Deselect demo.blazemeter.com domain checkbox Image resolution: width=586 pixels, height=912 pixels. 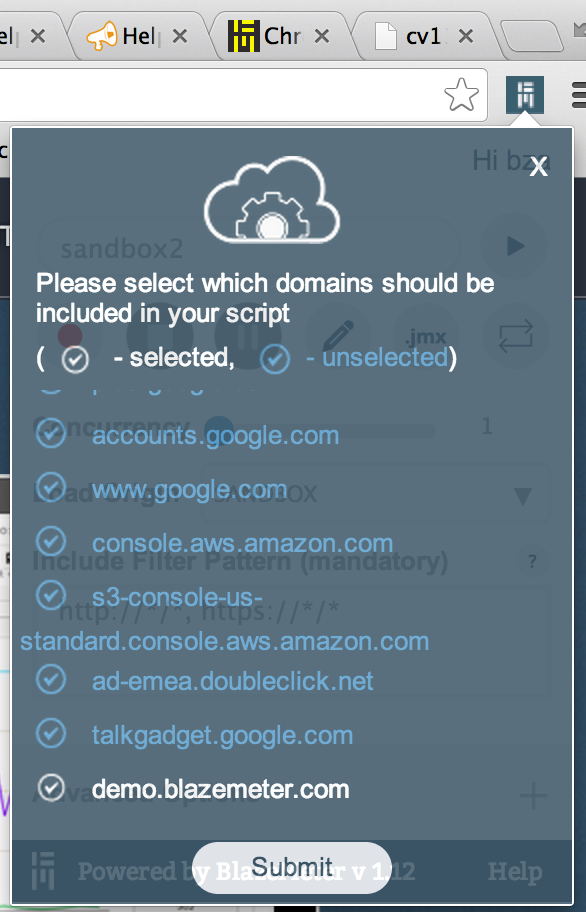pyautogui.click(x=51, y=787)
